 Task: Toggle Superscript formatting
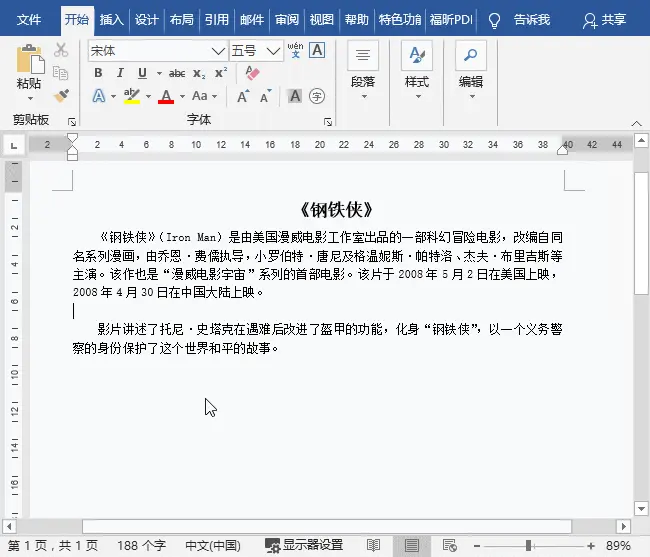coord(221,73)
